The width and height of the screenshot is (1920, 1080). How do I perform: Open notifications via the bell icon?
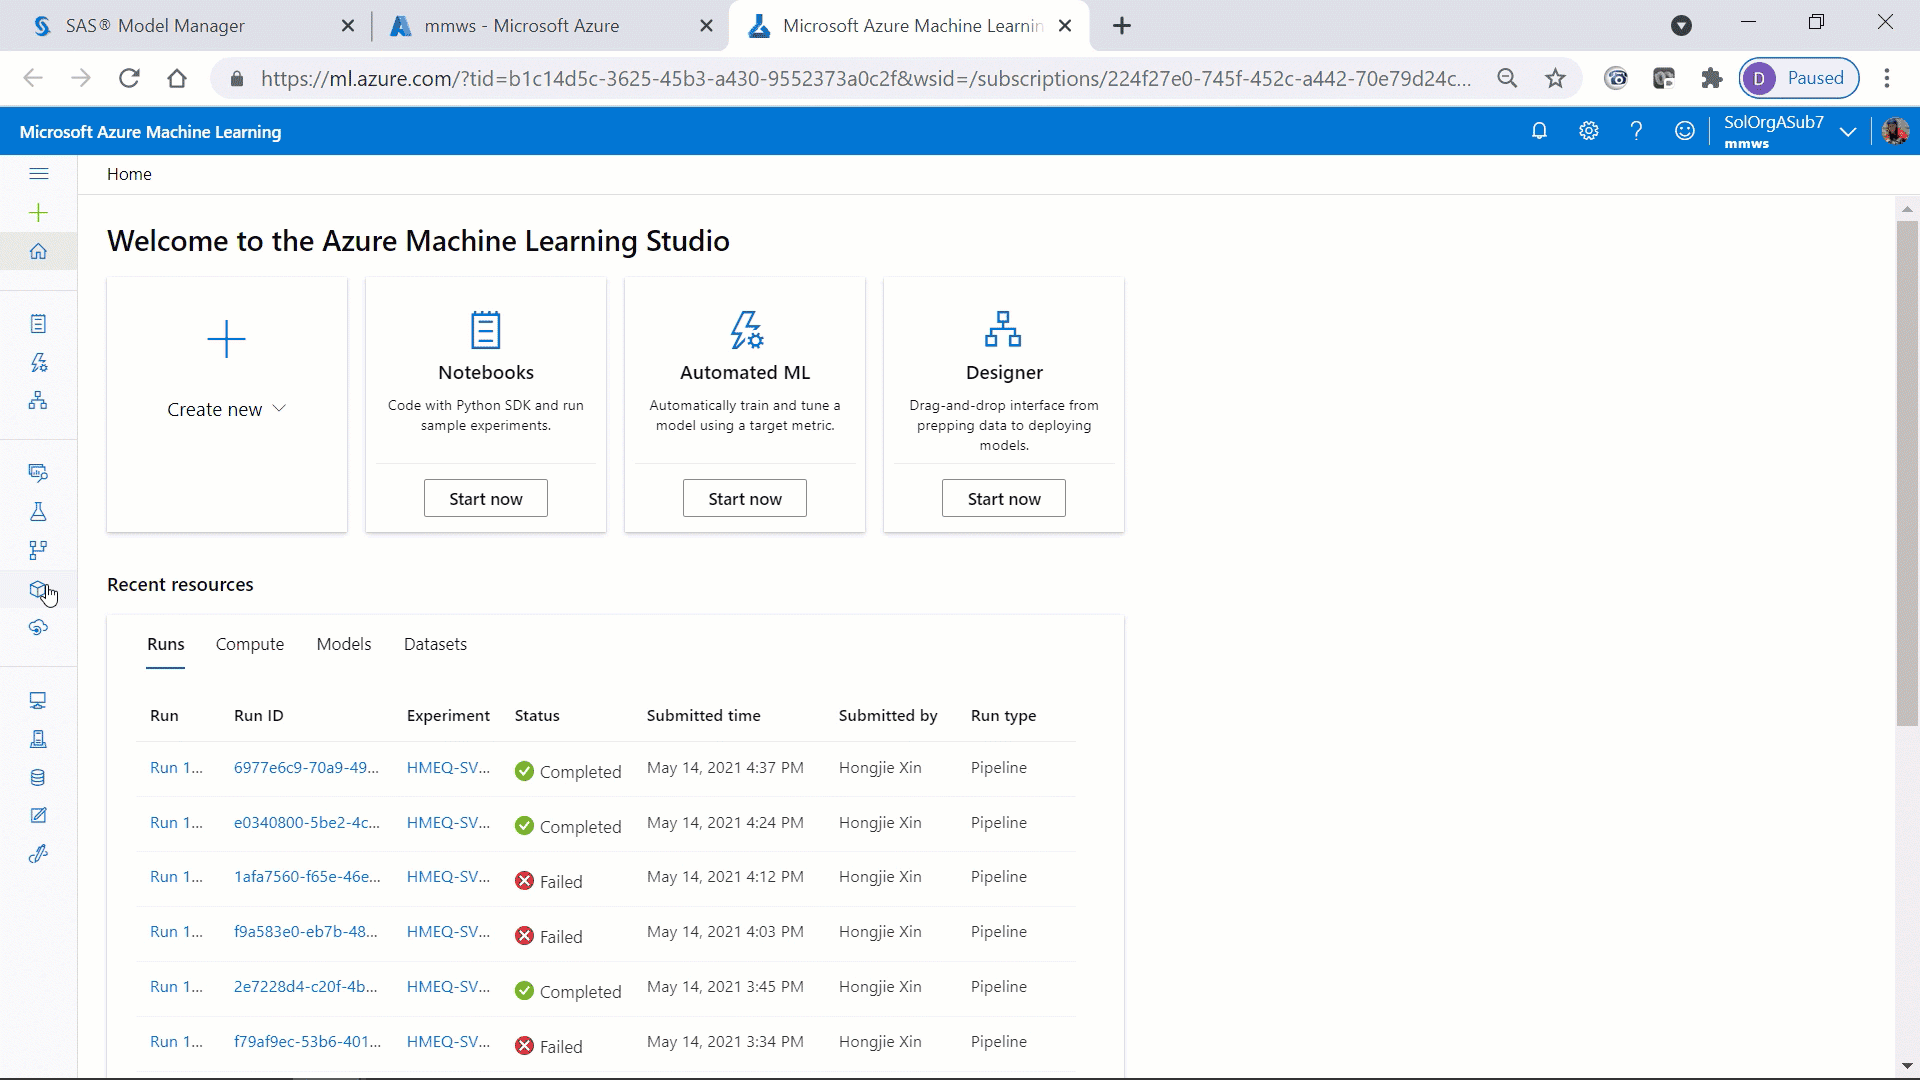tap(1539, 130)
